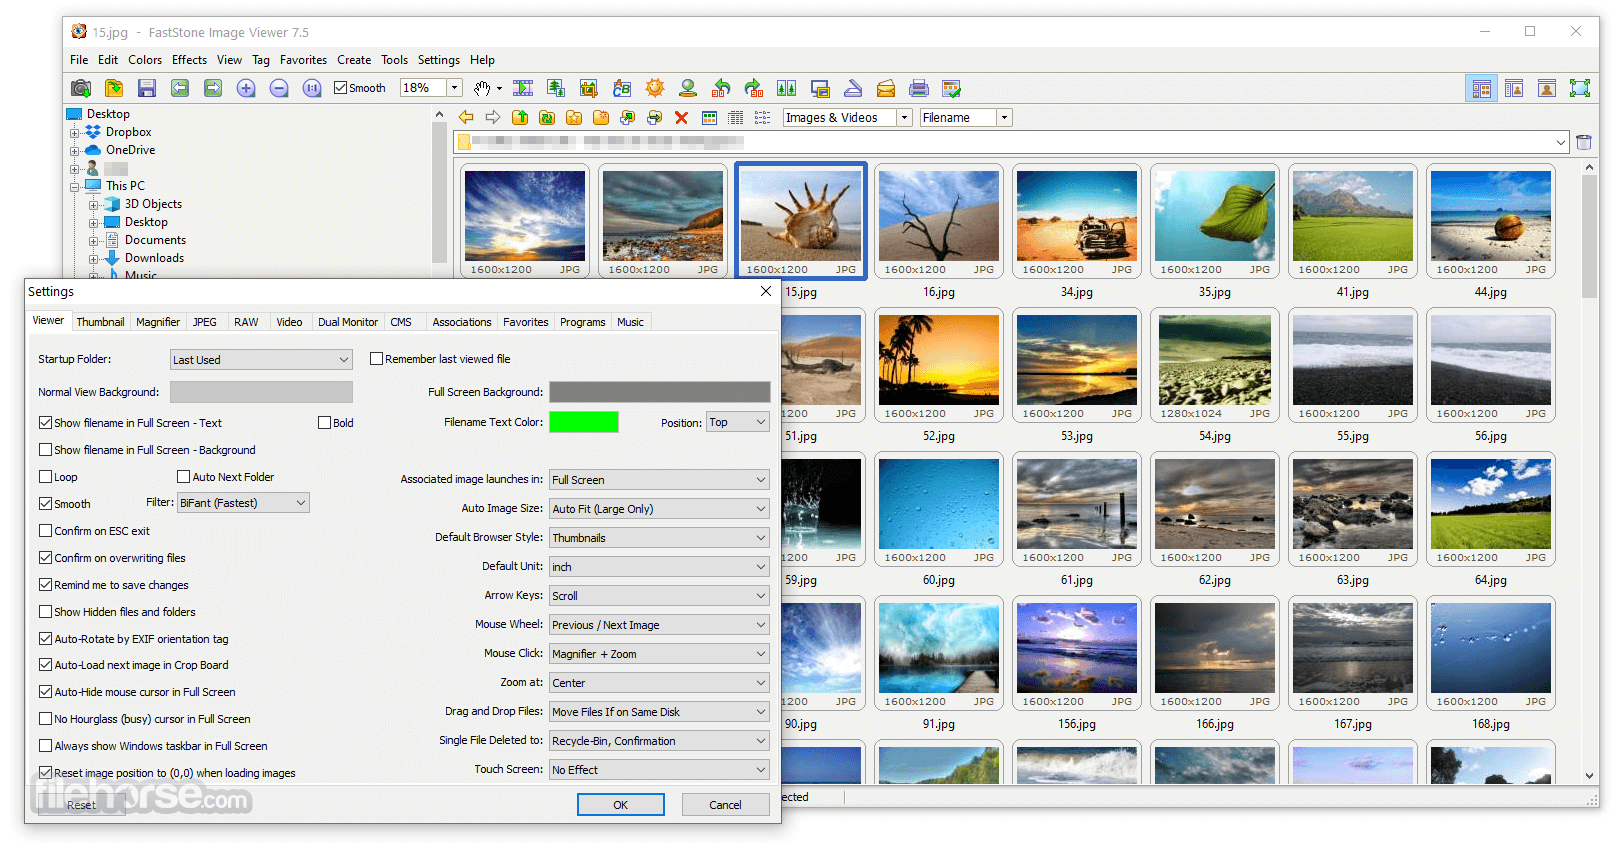Toggle the Loop checkbox

click(x=45, y=477)
